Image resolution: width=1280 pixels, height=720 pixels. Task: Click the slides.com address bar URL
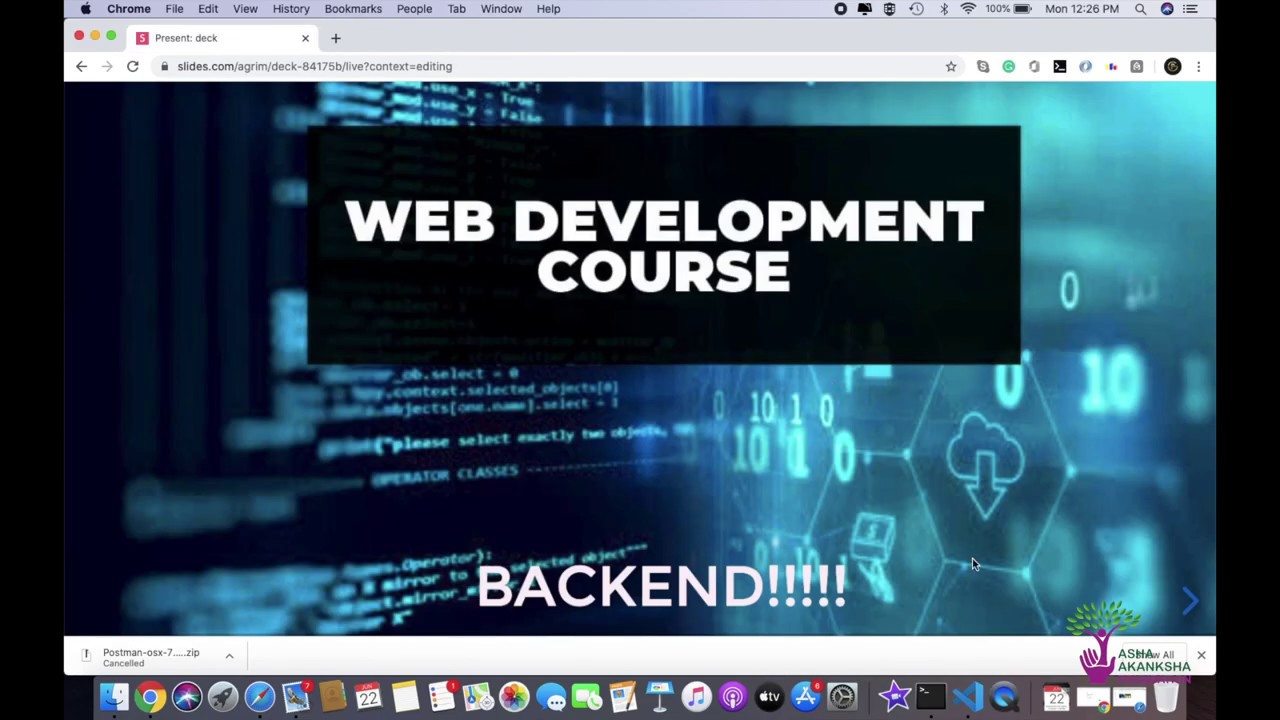[315, 66]
